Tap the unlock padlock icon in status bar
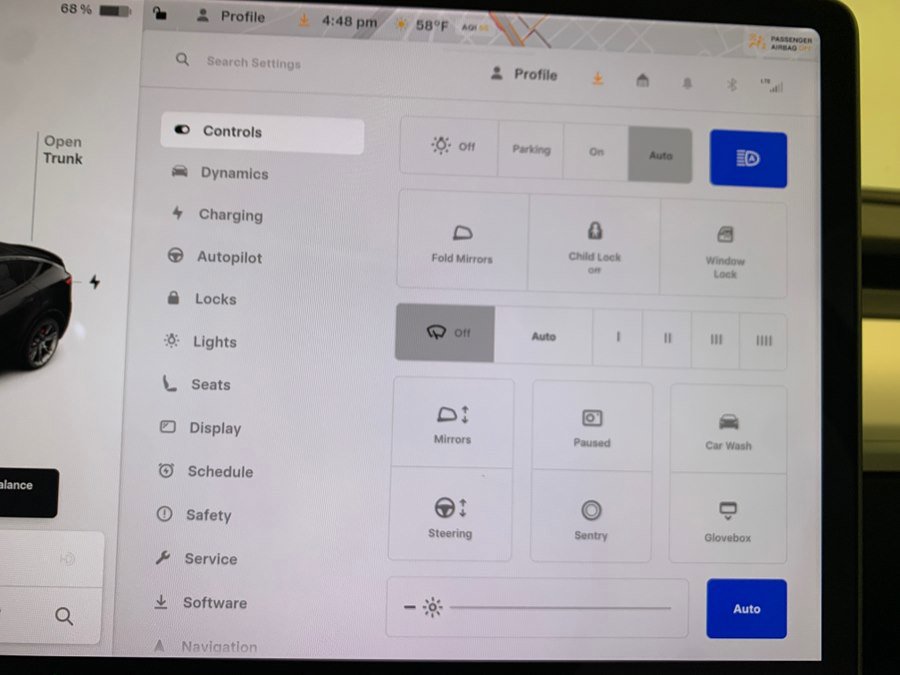Image resolution: width=900 pixels, height=675 pixels. (x=160, y=13)
